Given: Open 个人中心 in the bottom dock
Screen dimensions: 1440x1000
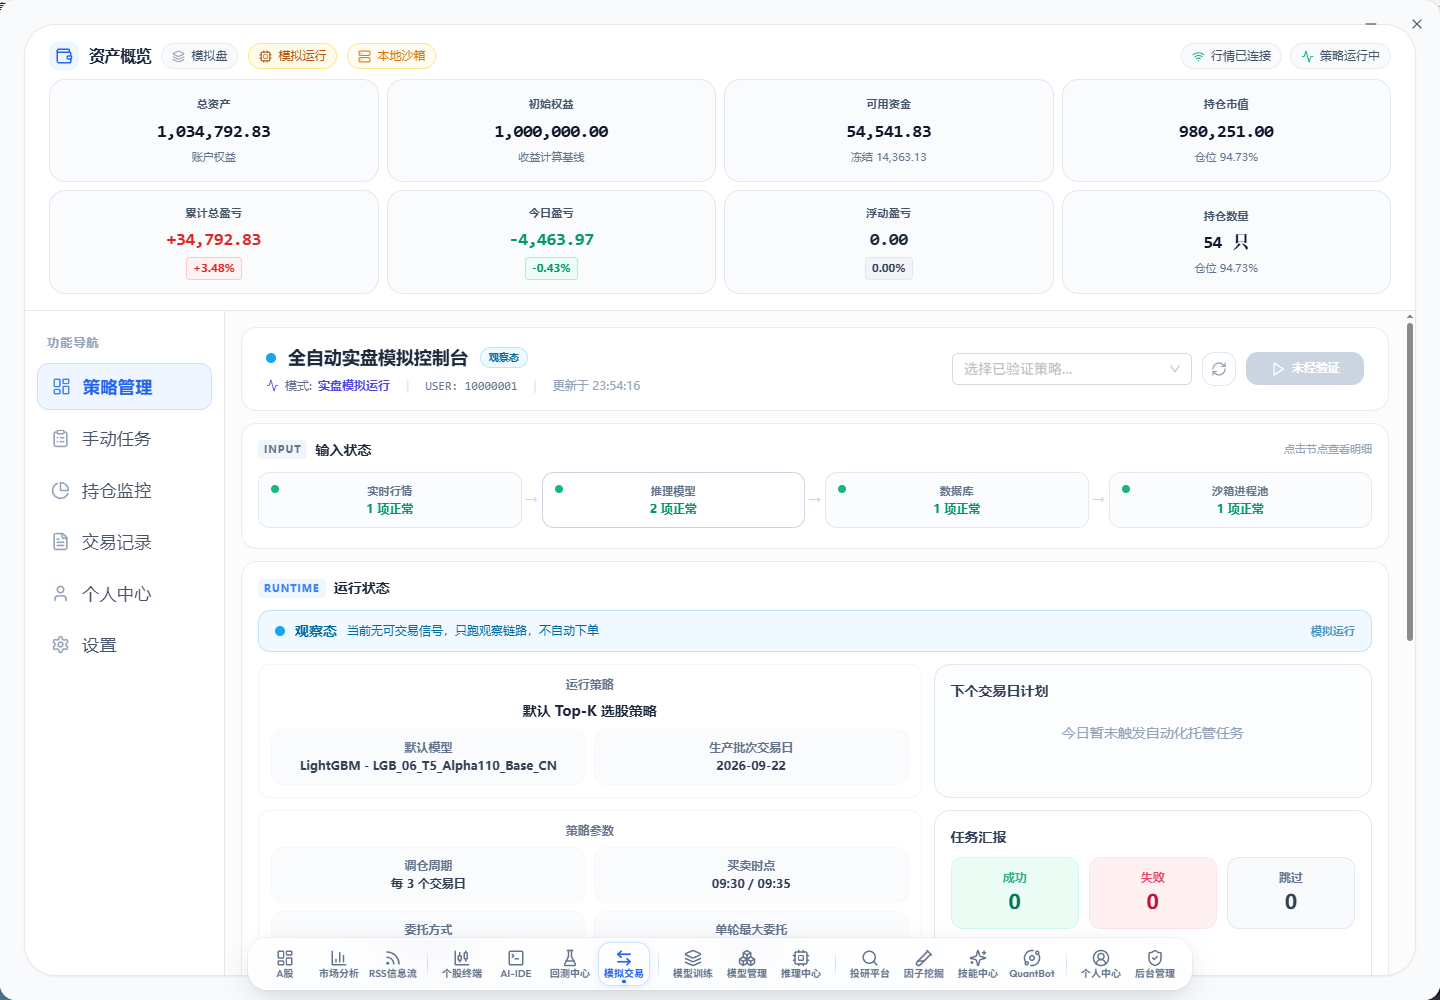Looking at the screenshot, I should click(x=1101, y=964).
